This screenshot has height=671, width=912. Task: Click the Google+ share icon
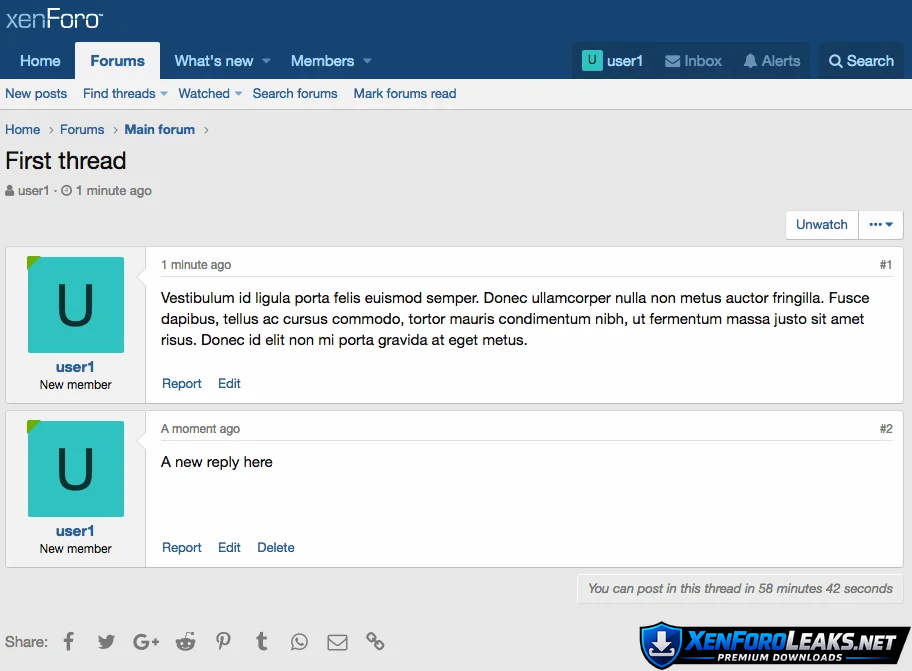146,642
